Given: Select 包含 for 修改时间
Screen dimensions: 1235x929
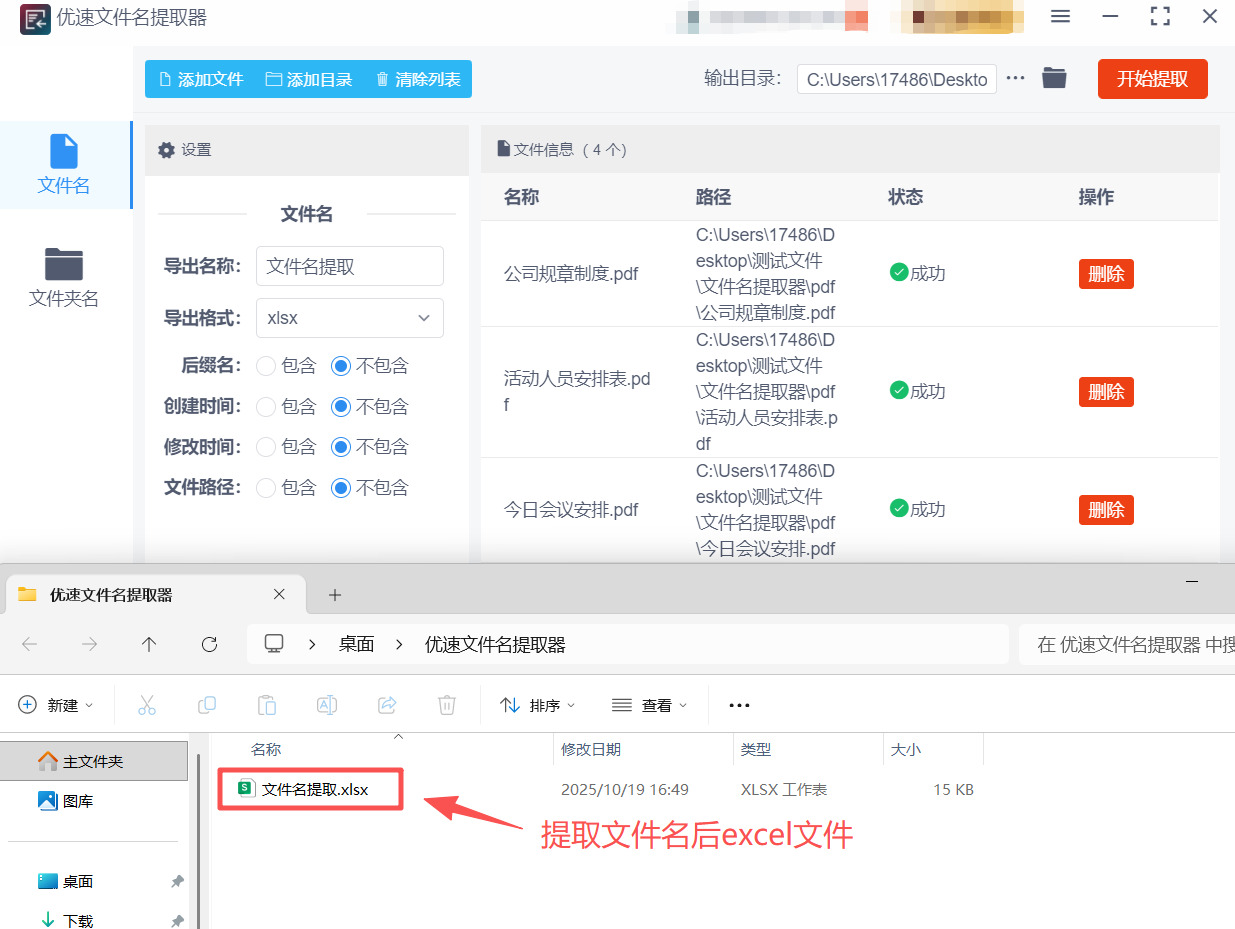Looking at the screenshot, I should [286, 447].
